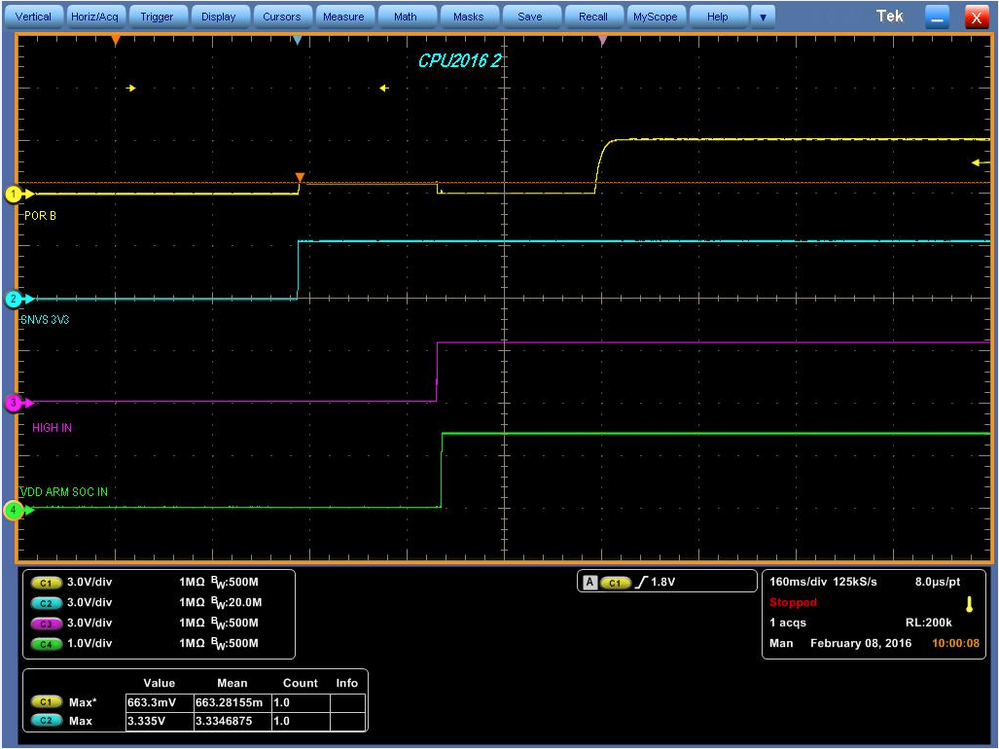The image size is (999, 749).
Task: Select the VDD ARM SOC IN label
Action: (x=64, y=492)
